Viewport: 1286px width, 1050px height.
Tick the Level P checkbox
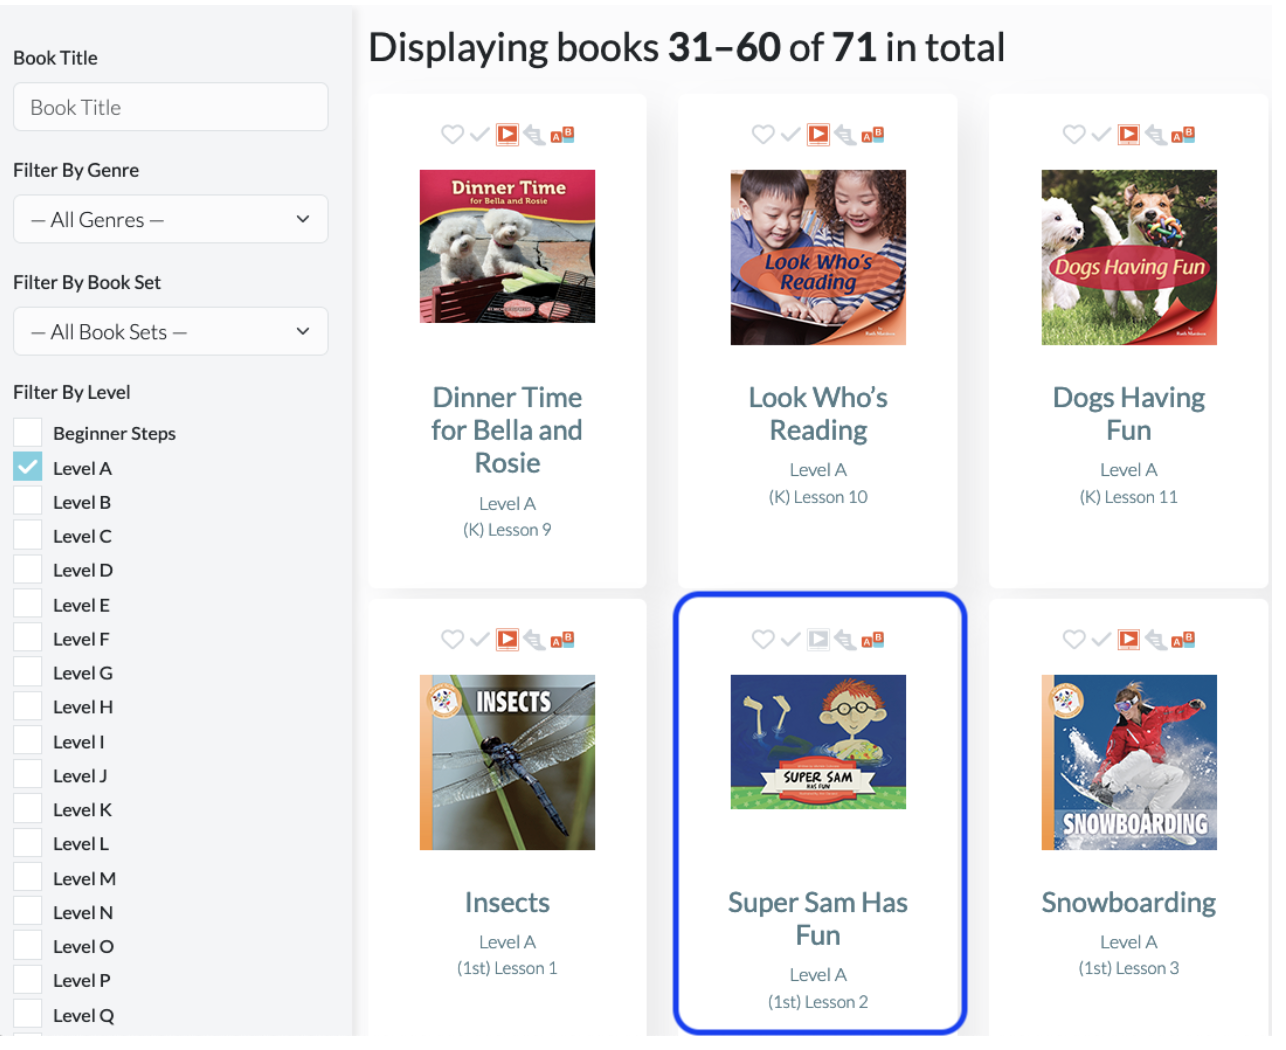[28, 980]
